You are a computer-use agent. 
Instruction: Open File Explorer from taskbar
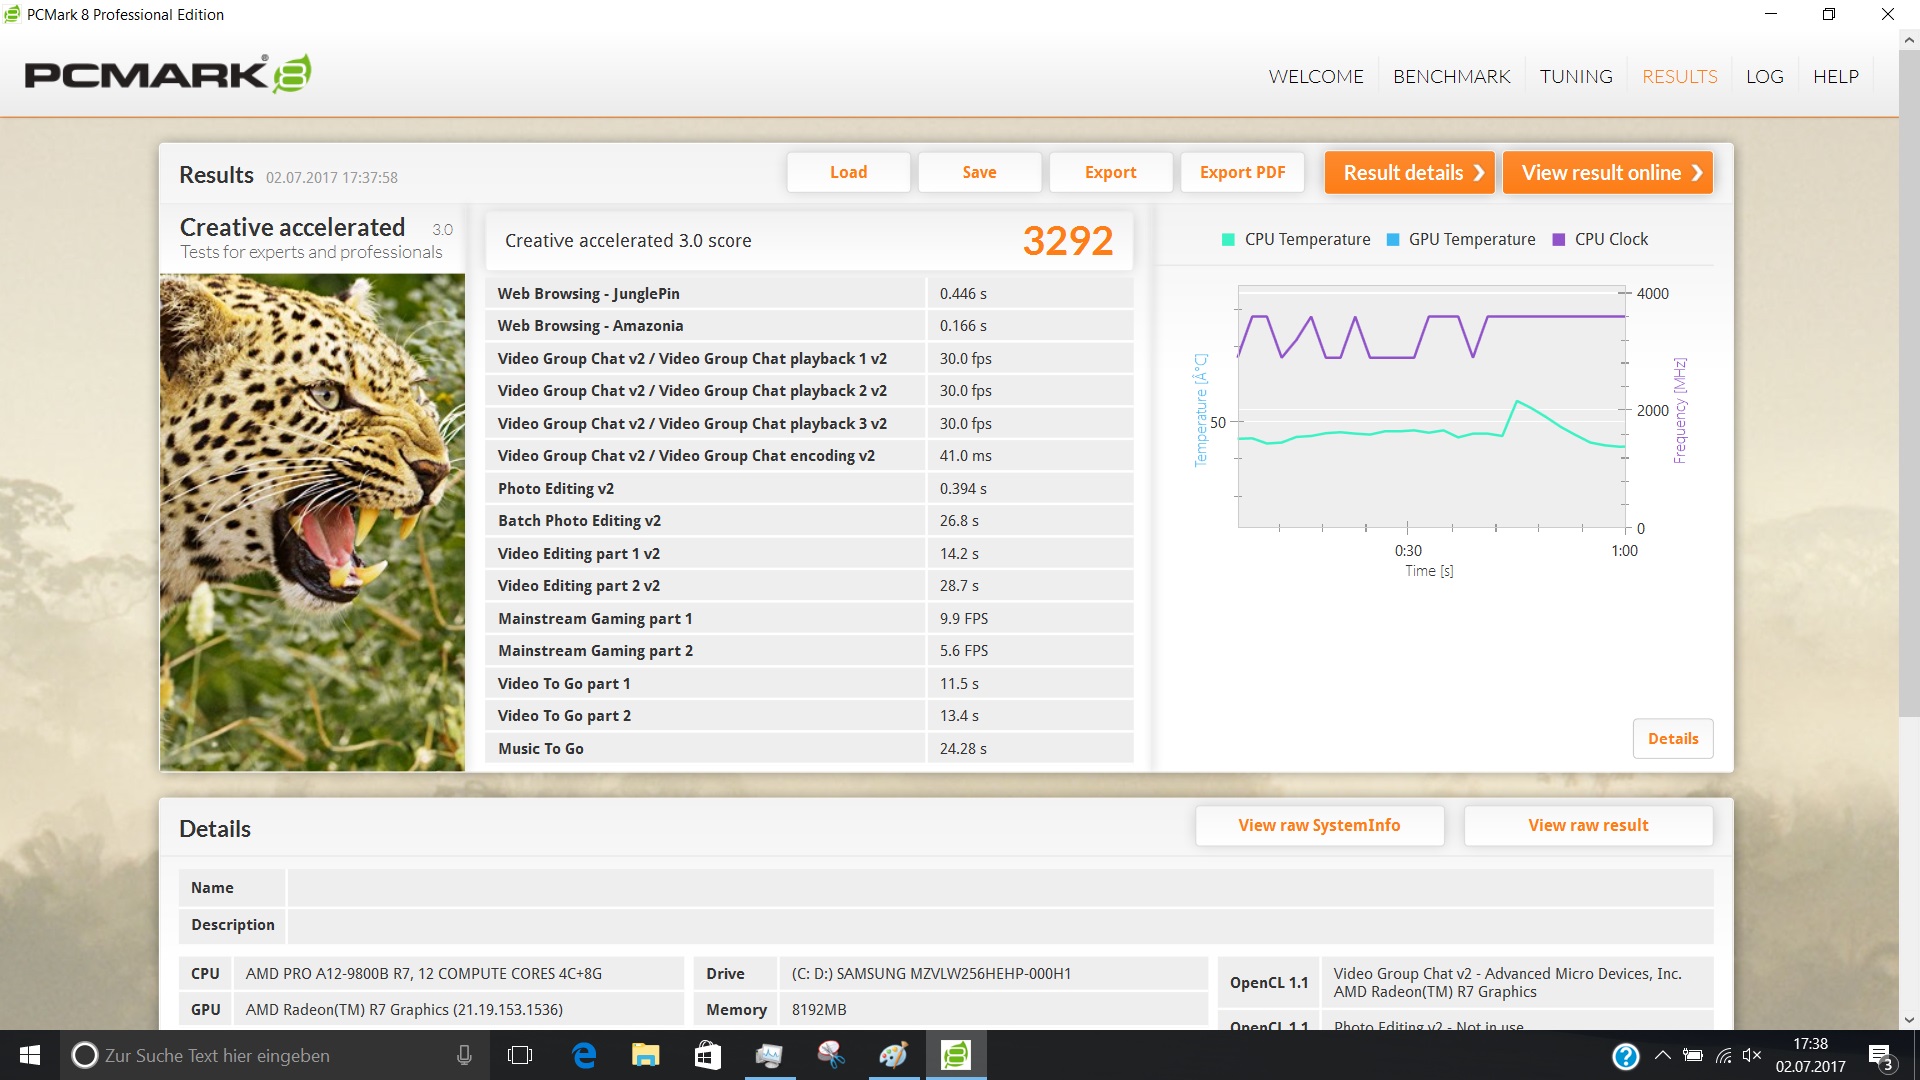[645, 1055]
